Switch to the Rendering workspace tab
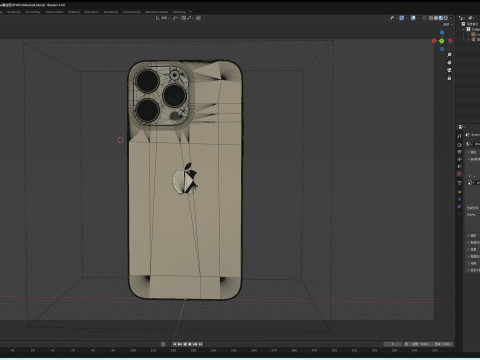480x360 pixels. click(x=111, y=12)
